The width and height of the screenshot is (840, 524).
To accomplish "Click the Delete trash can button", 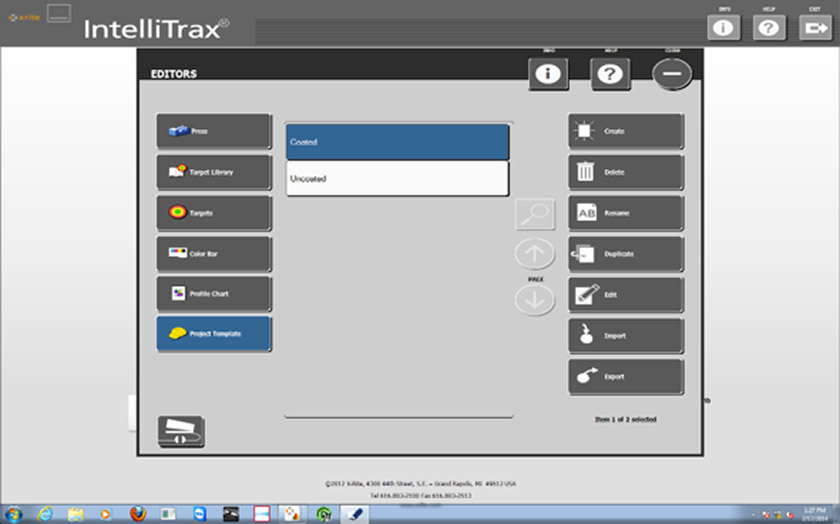I will [626, 172].
